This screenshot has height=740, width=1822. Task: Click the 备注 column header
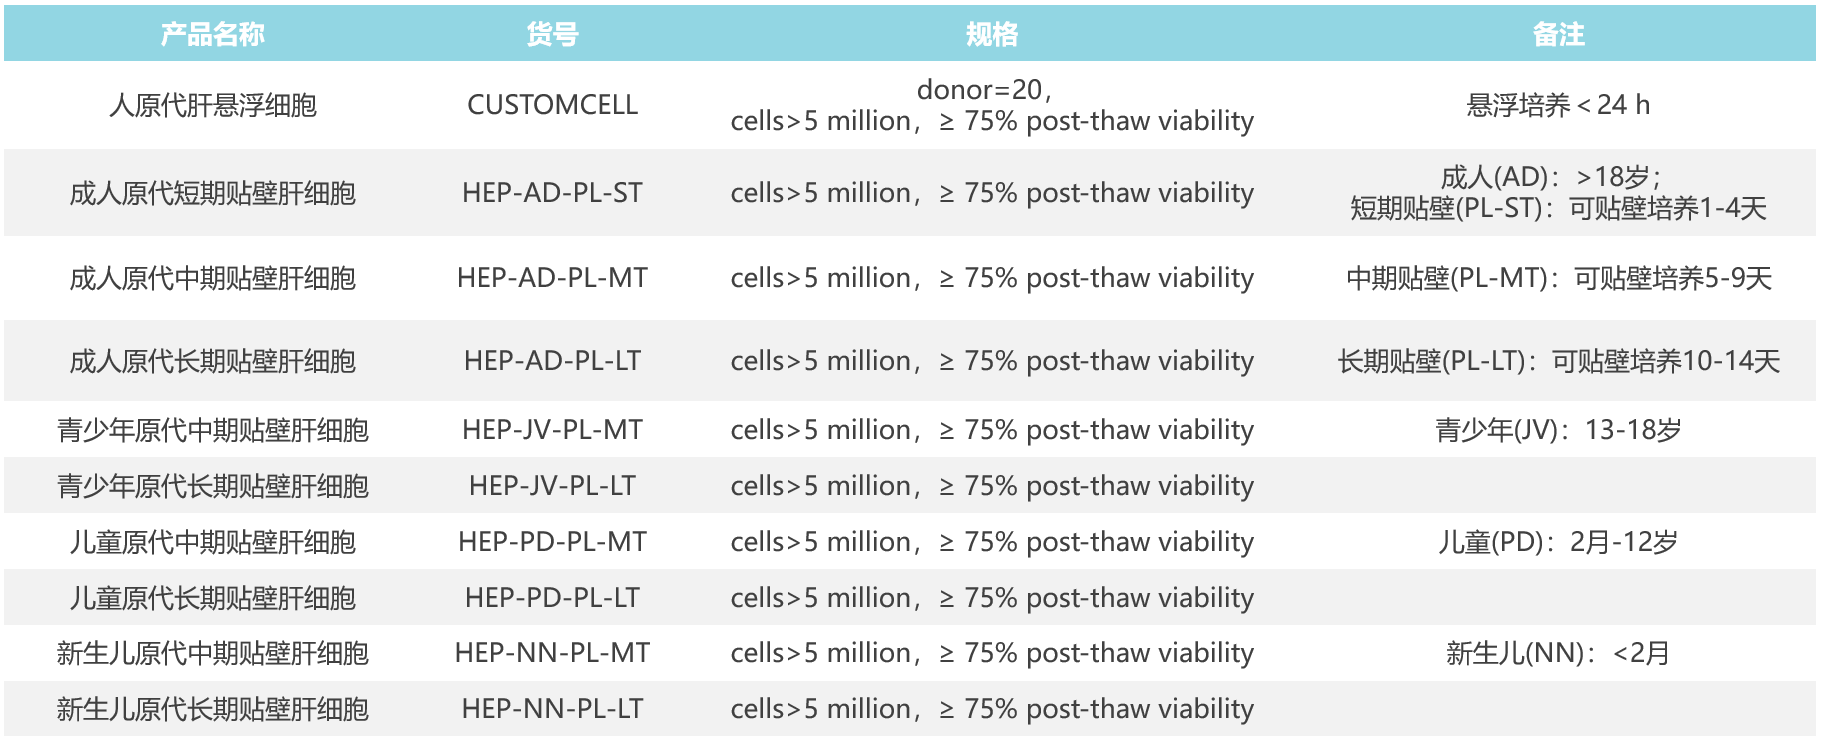click(x=1558, y=35)
